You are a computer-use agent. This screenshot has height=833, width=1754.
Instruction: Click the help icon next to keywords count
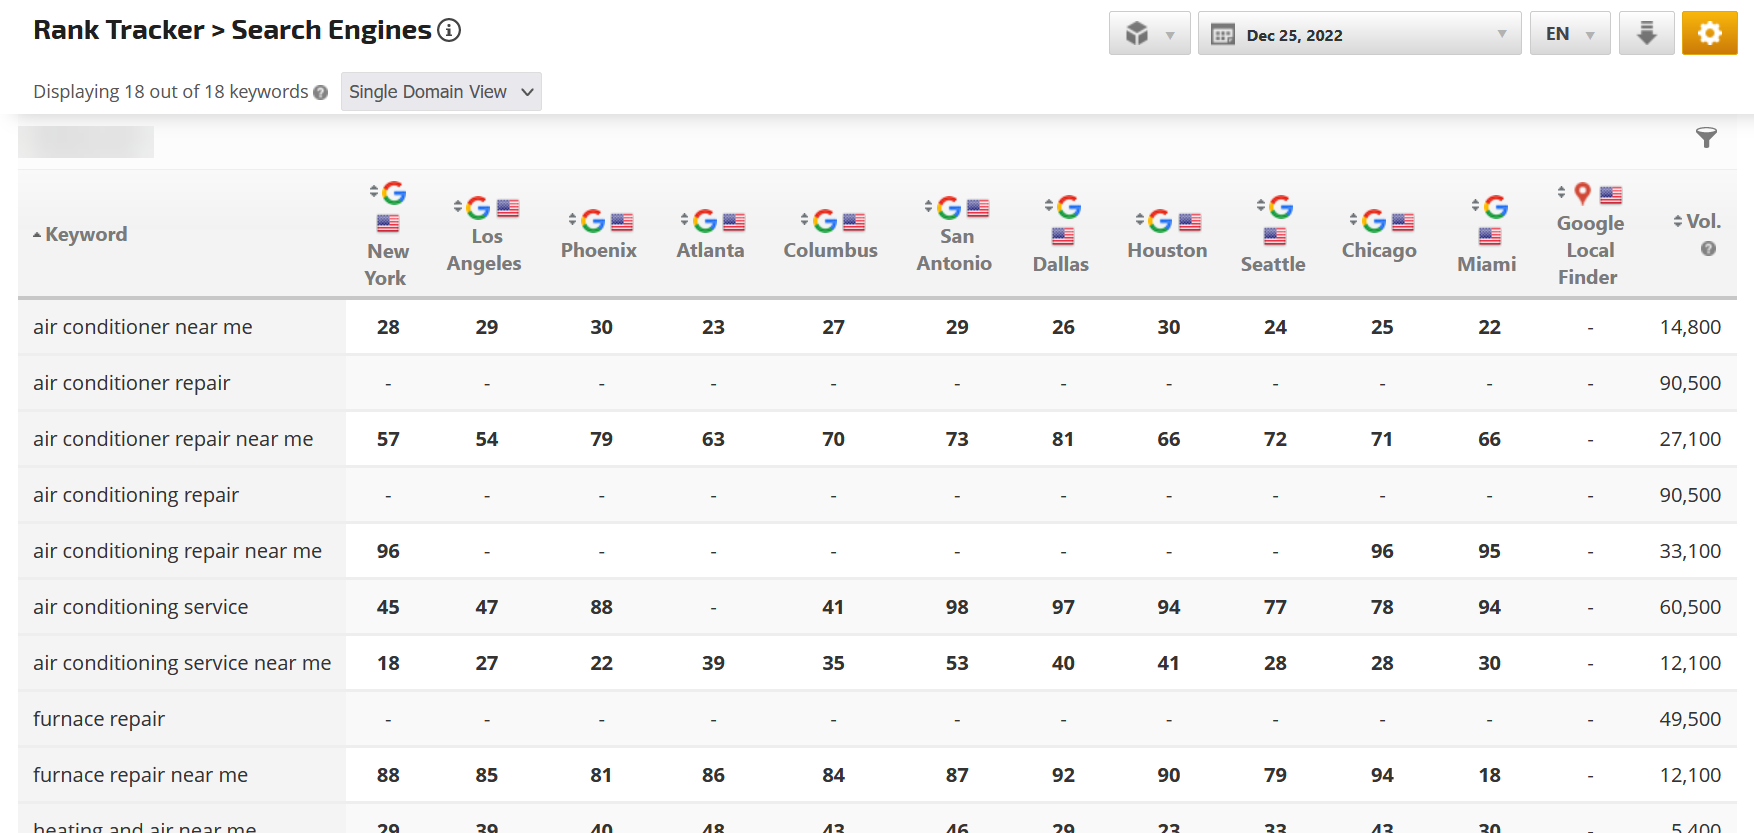pos(320,93)
